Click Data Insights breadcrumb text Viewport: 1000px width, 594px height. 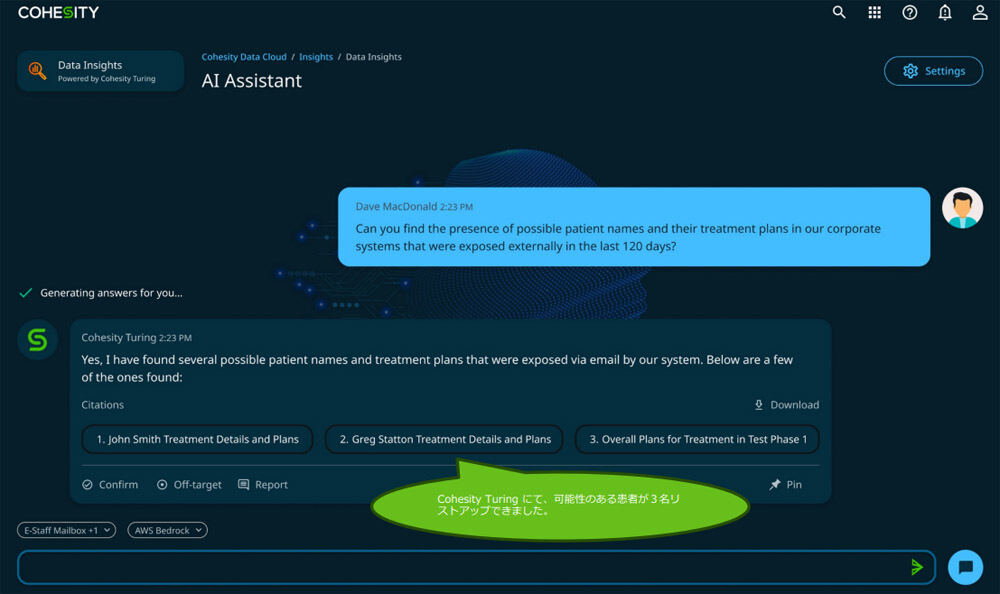click(x=374, y=57)
